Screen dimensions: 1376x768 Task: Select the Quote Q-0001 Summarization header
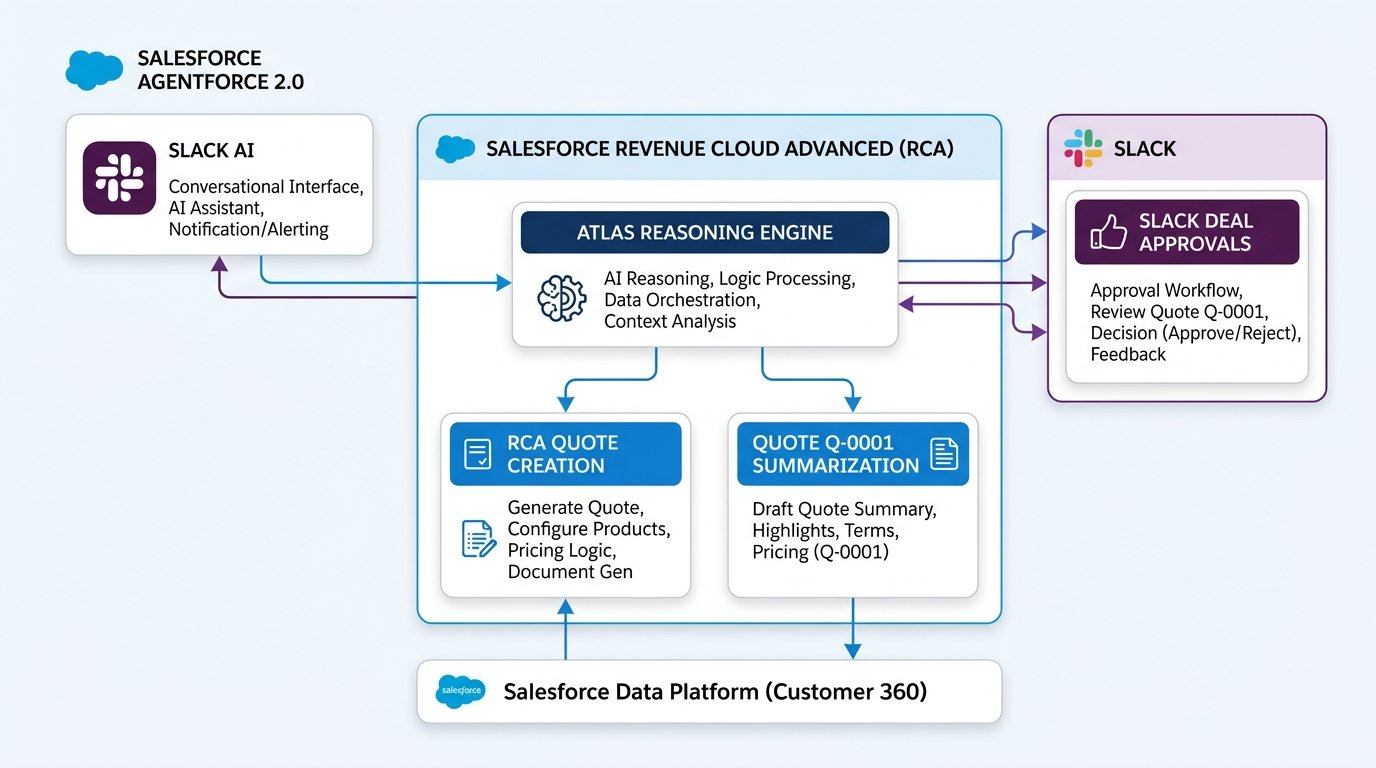(853, 454)
